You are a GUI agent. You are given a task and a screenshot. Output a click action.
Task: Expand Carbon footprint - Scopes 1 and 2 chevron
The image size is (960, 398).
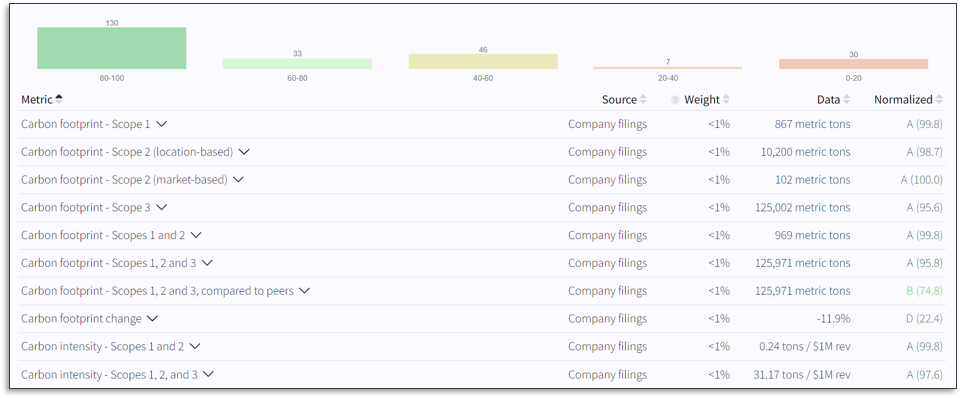coord(196,235)
